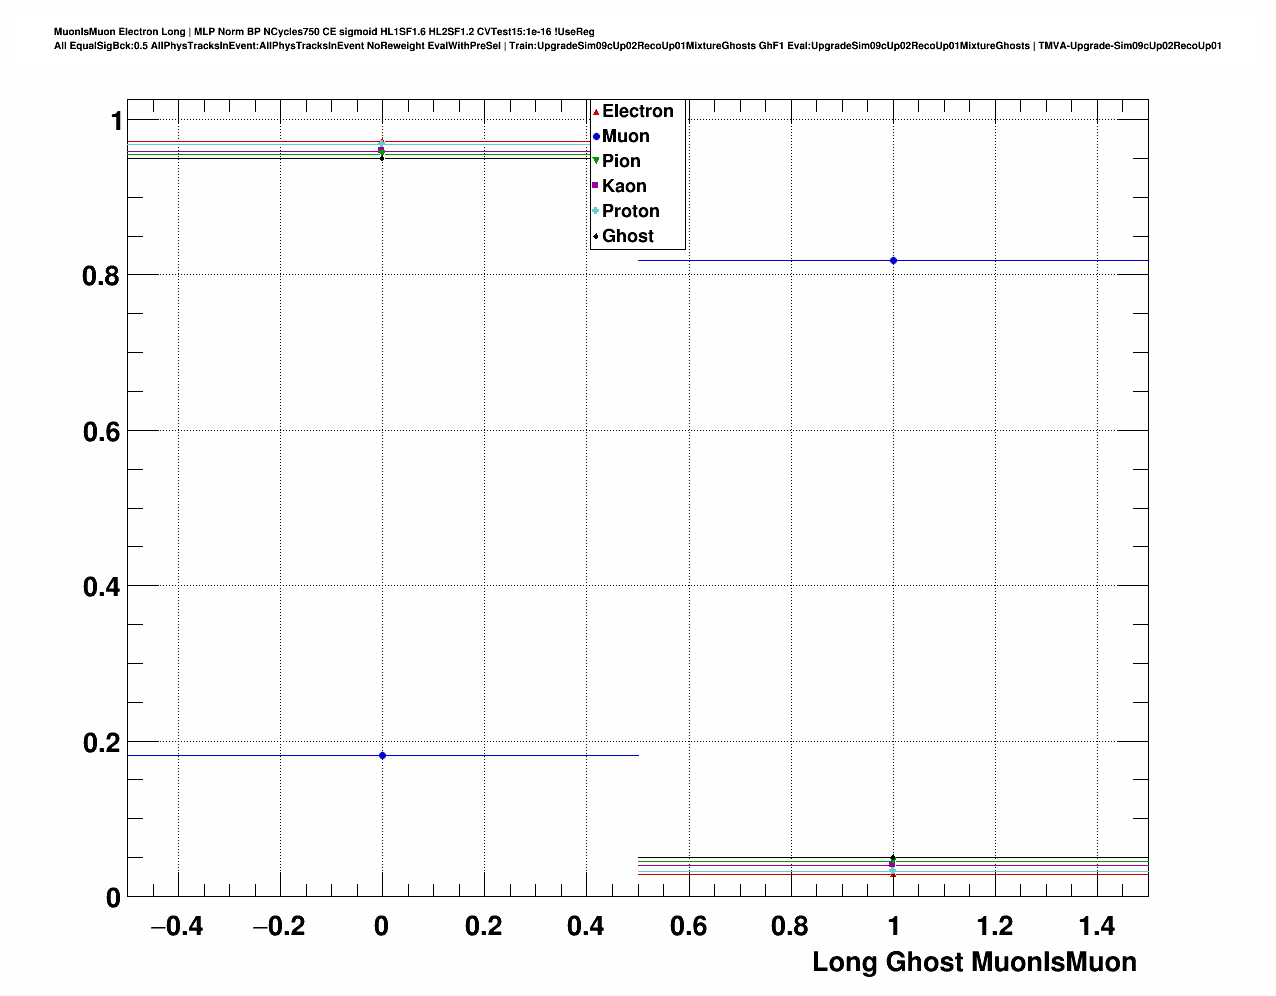Click the "Electron" legend label text
Screen dimensions: 1276x996
[637, 112]
